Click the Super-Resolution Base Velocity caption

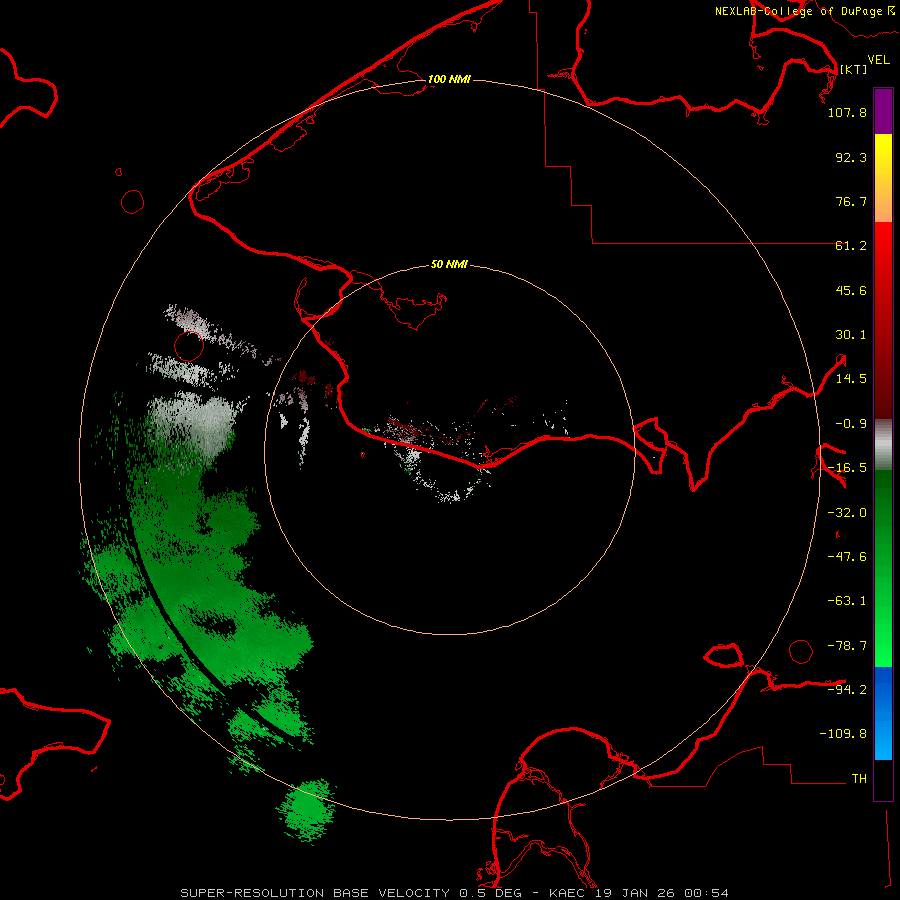pyautogui.click(x=454, y=893)
